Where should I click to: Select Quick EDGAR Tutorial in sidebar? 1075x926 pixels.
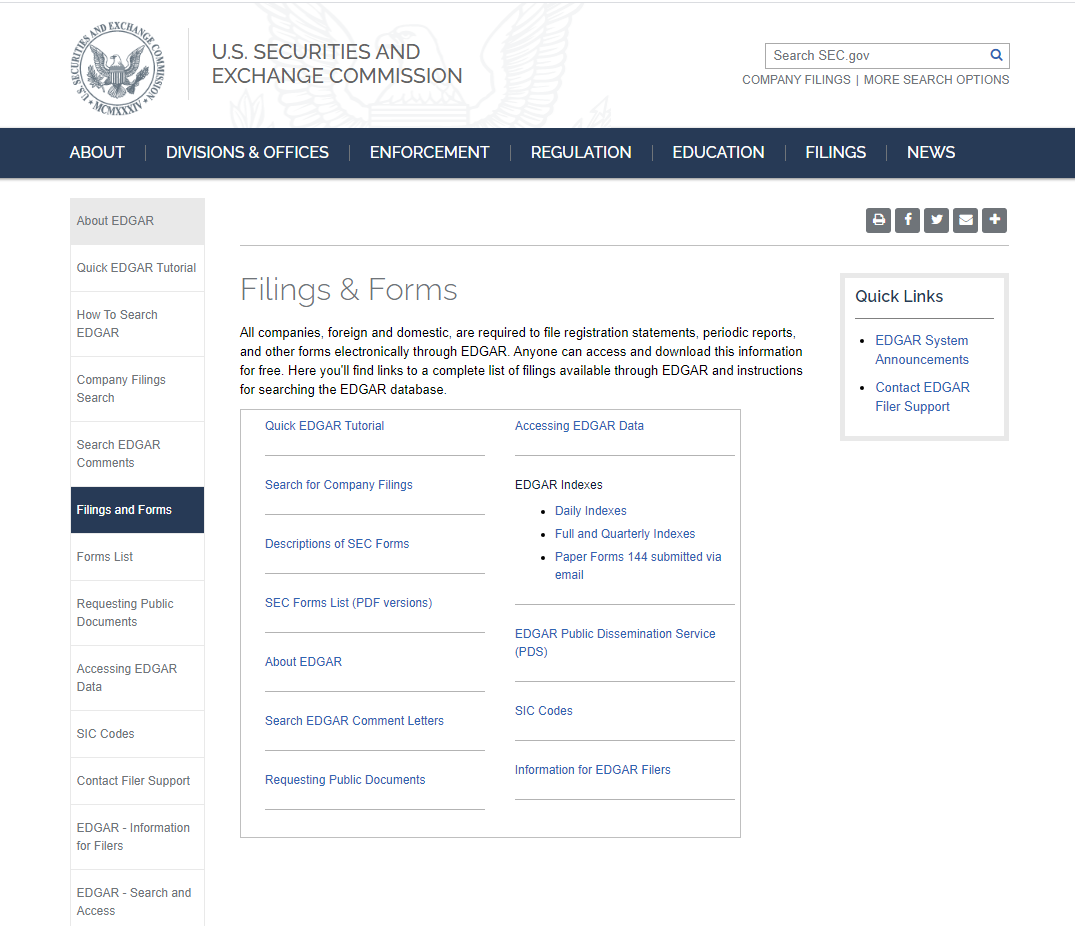click(x=137, y=268)
